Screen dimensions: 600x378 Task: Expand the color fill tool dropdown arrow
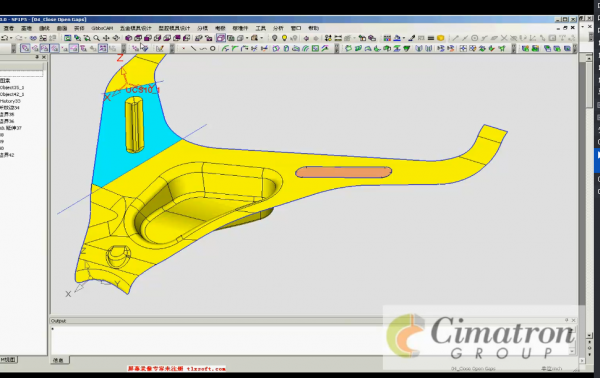(404, 38)
